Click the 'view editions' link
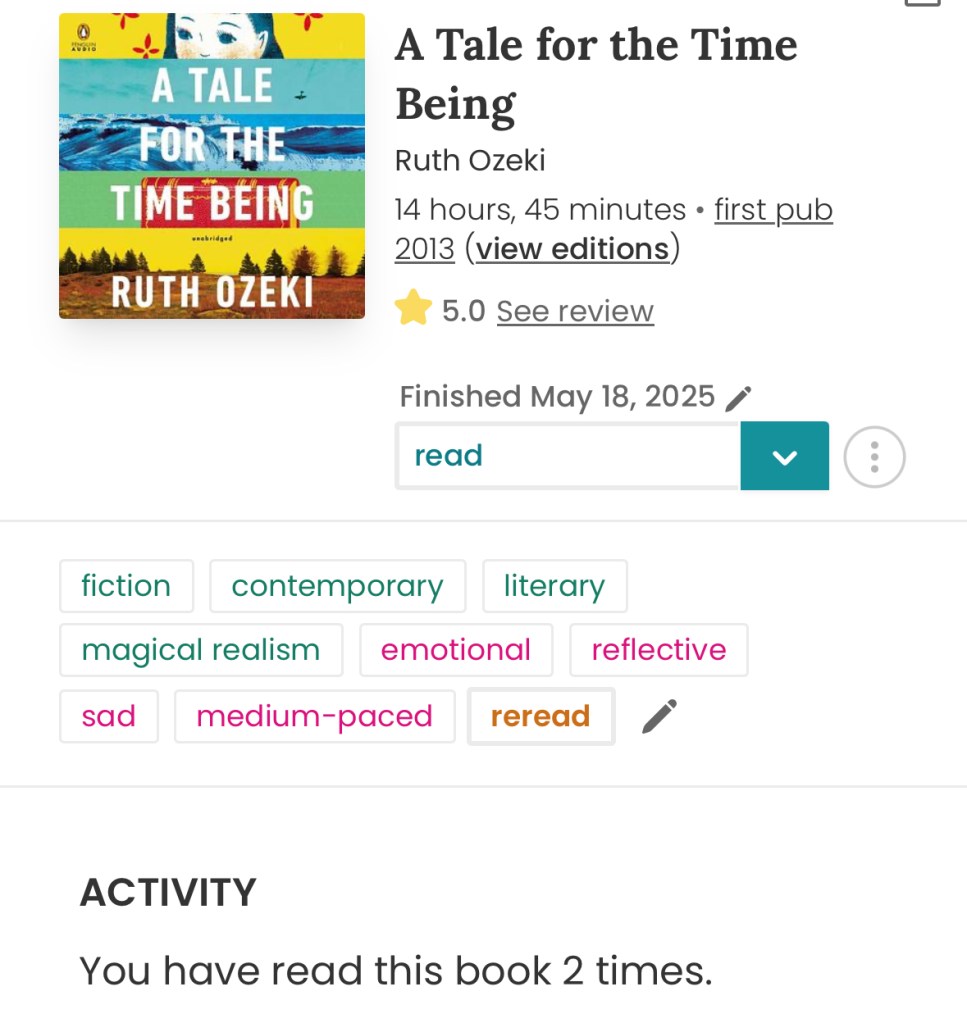The image size is (967, 1023). click(572, 248)
